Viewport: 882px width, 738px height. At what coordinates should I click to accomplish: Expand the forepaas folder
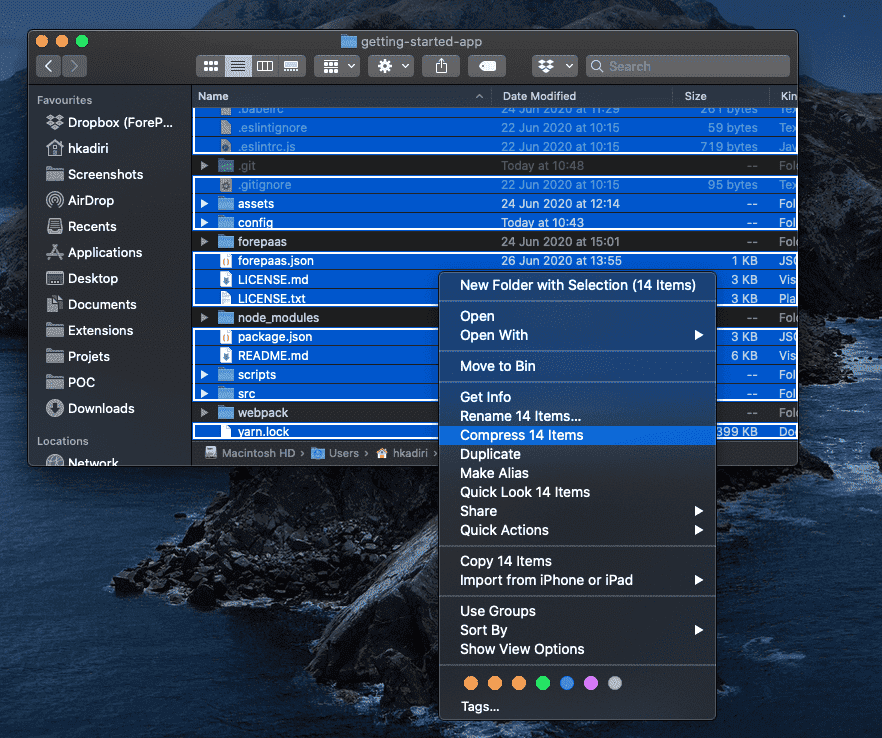(x=205, y=241)
